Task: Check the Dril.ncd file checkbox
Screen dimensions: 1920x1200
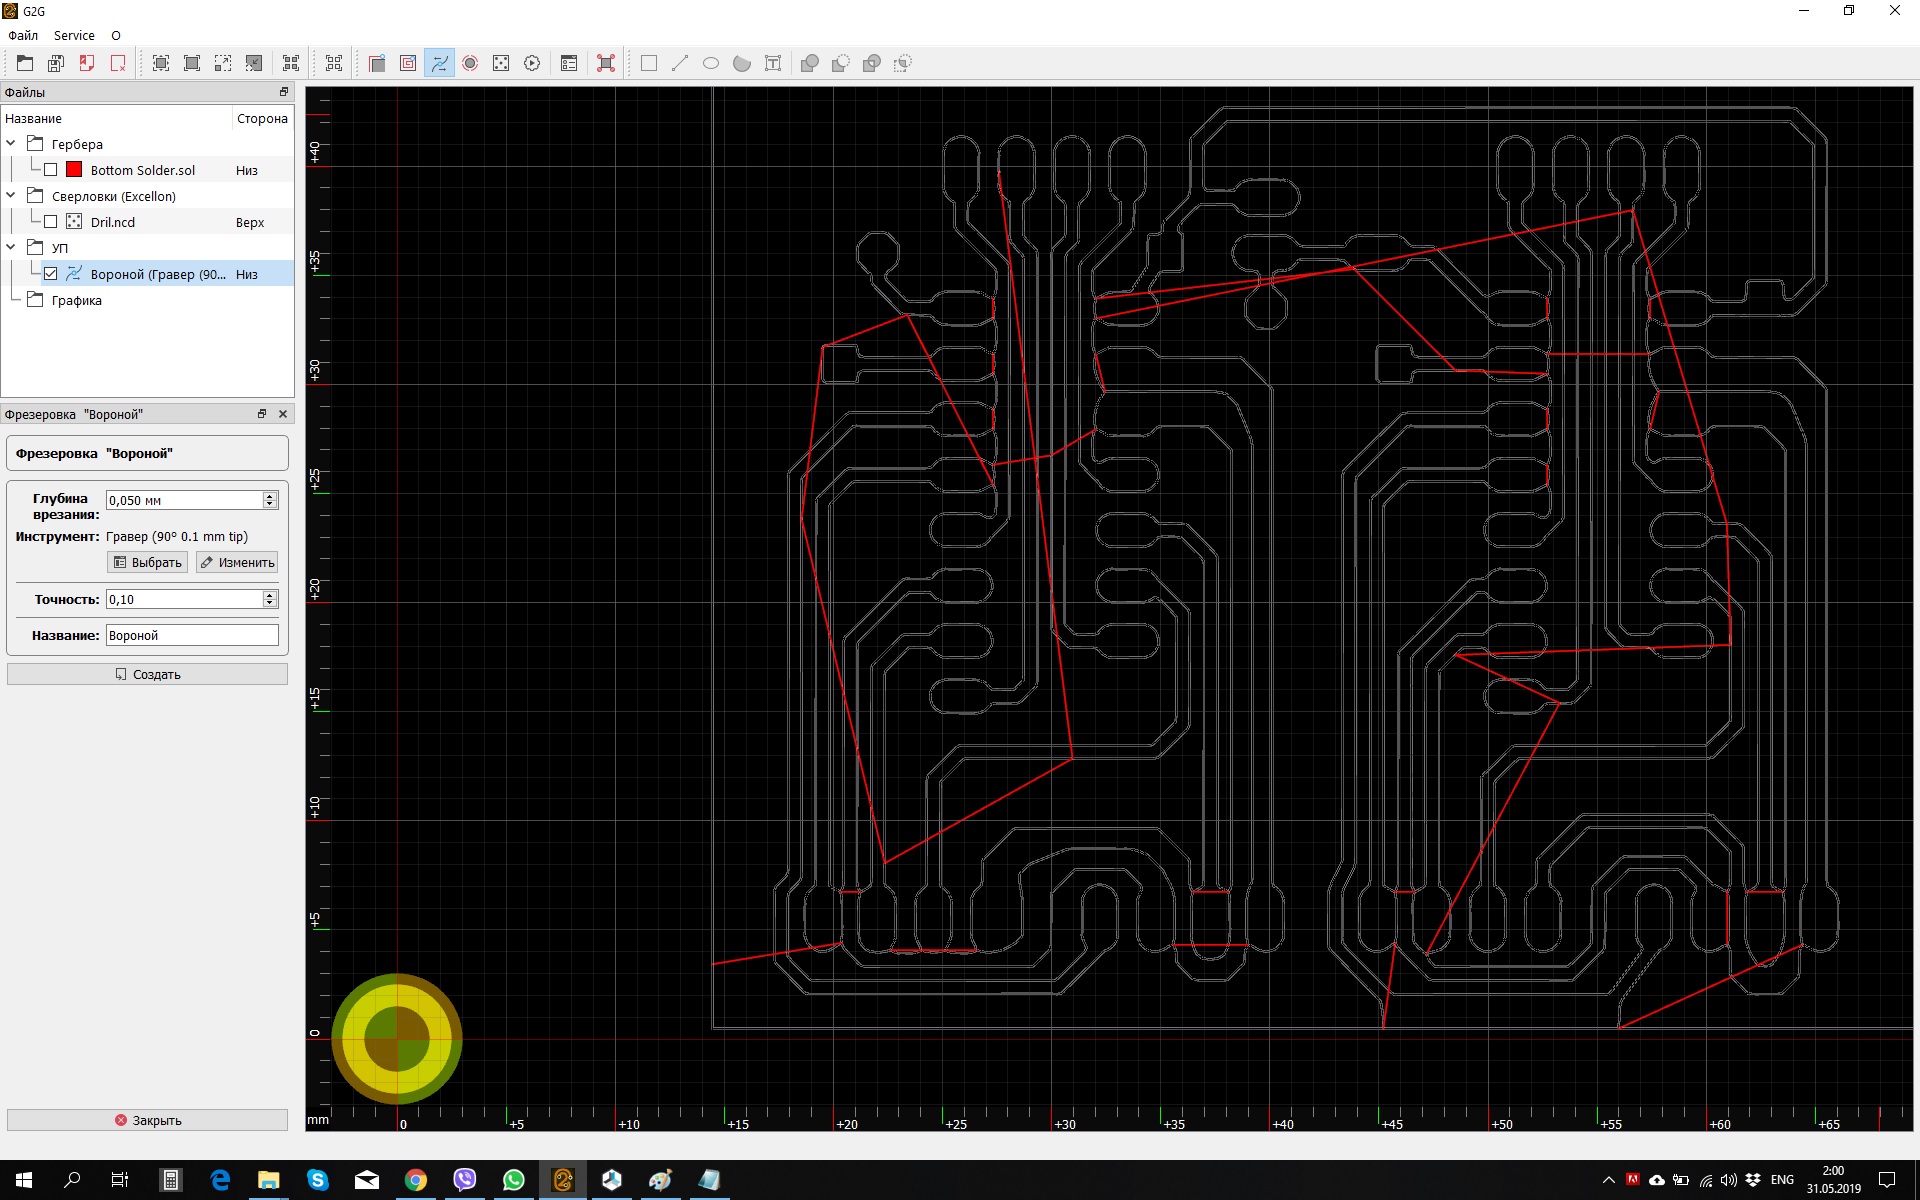Action: [x=50, y=222]
